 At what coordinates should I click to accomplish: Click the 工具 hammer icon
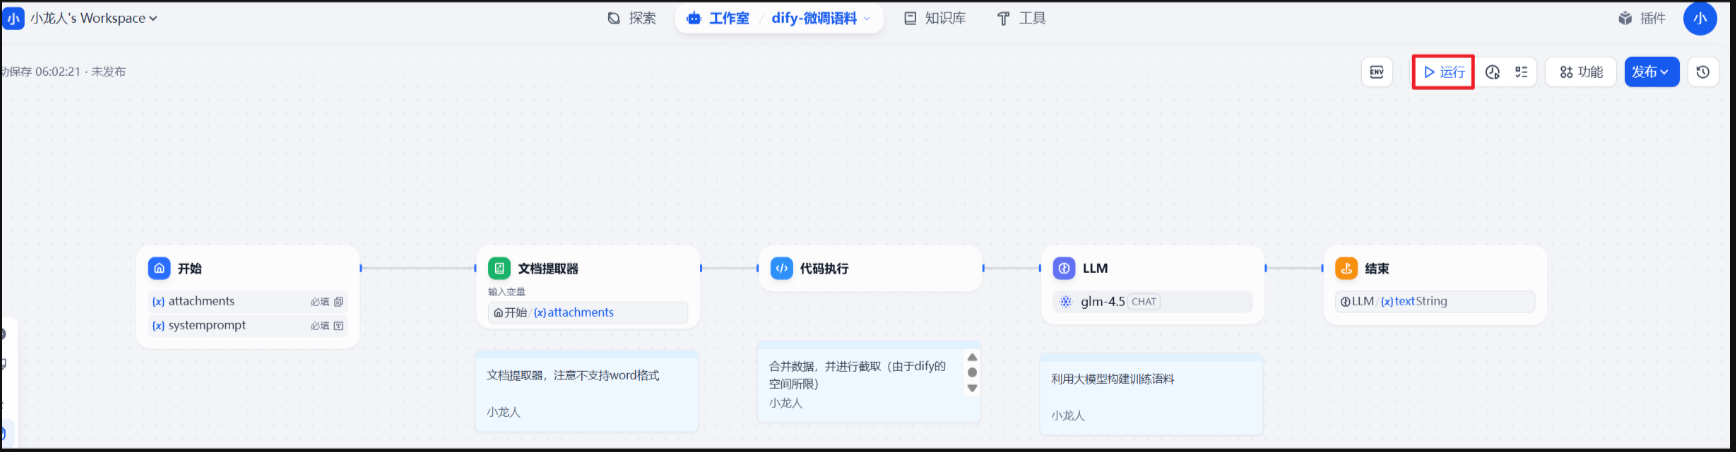(1003, 18)
